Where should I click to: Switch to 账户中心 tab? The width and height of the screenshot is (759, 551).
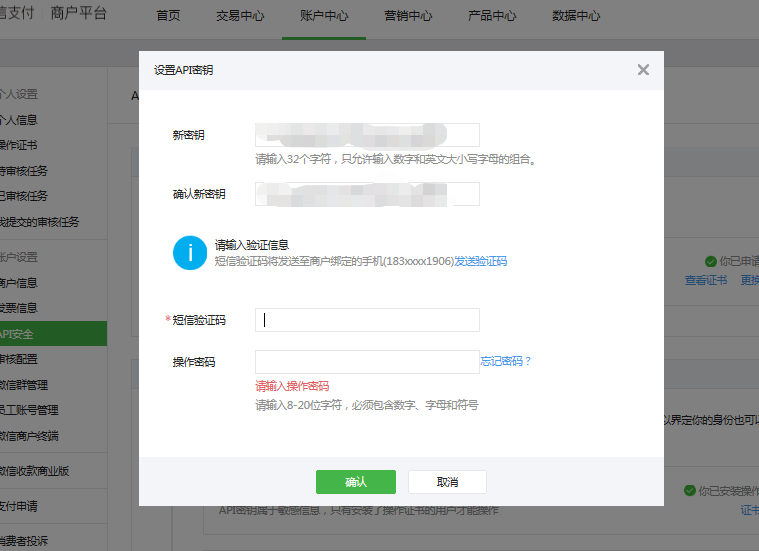click(x=324, y=15)
